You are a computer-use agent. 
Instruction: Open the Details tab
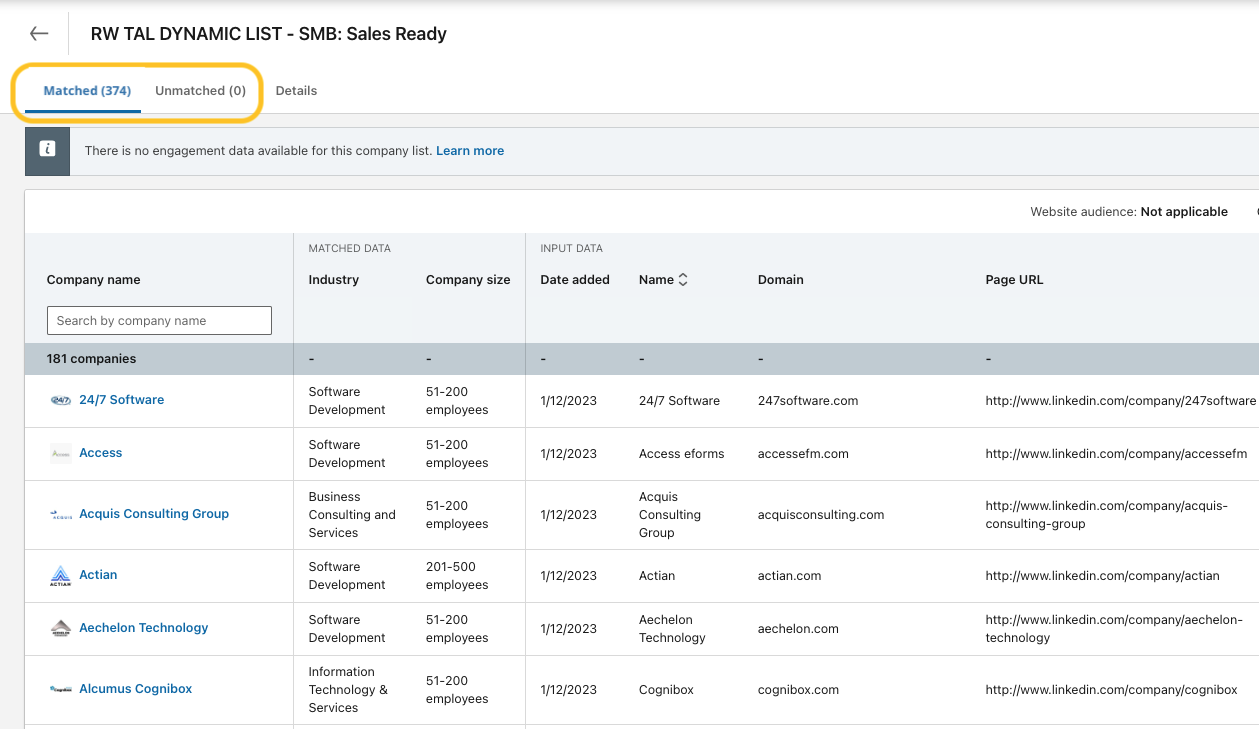(296, 91)
